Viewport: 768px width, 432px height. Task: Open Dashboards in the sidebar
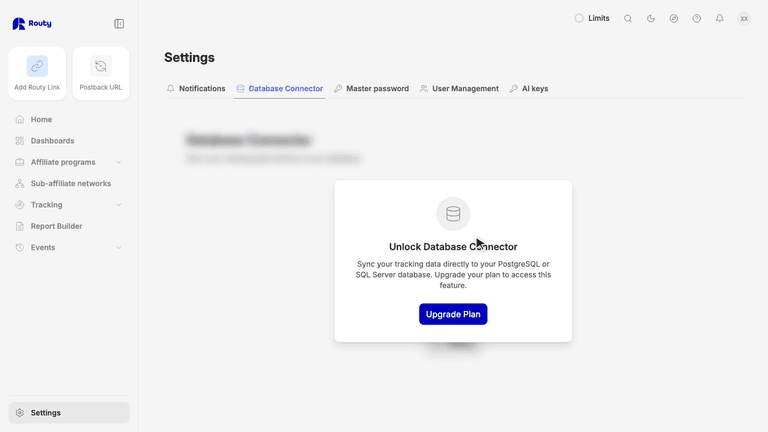pyautogui.click(x=52, y=141)
